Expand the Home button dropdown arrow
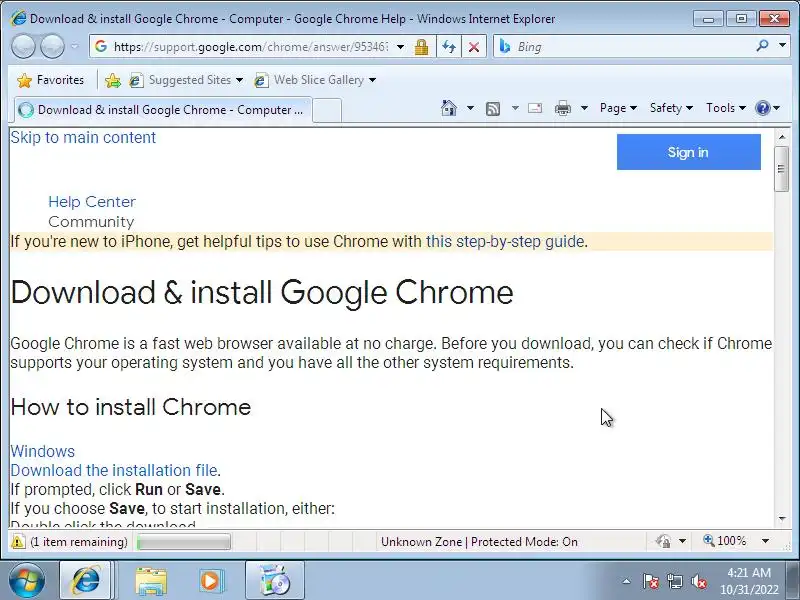The height and width of the screenshot is (600, 800). (x=470, y=108)
